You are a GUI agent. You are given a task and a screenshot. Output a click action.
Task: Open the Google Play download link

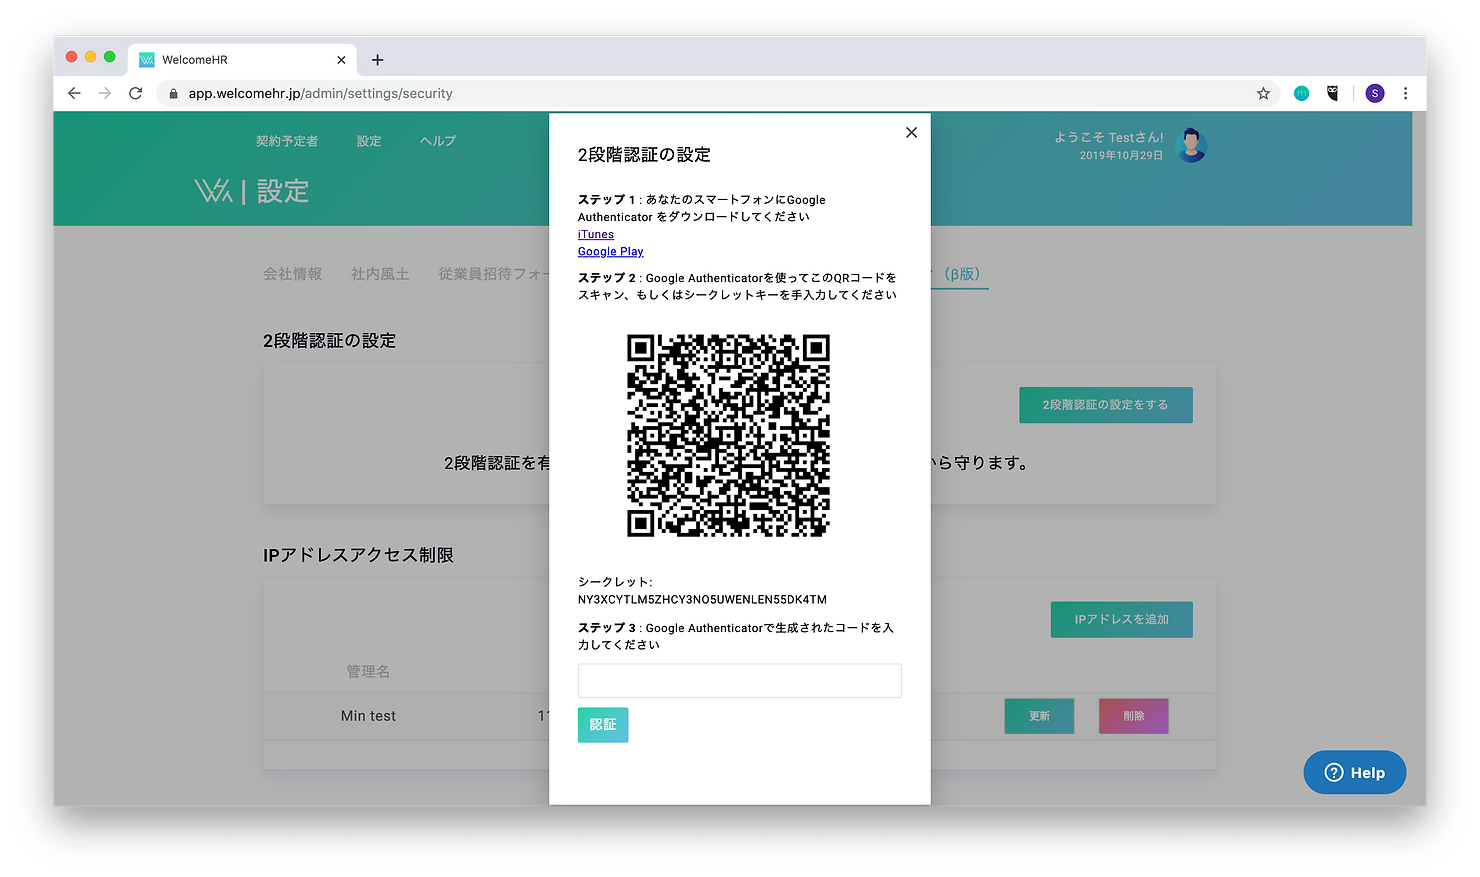(x=610, y=251)
